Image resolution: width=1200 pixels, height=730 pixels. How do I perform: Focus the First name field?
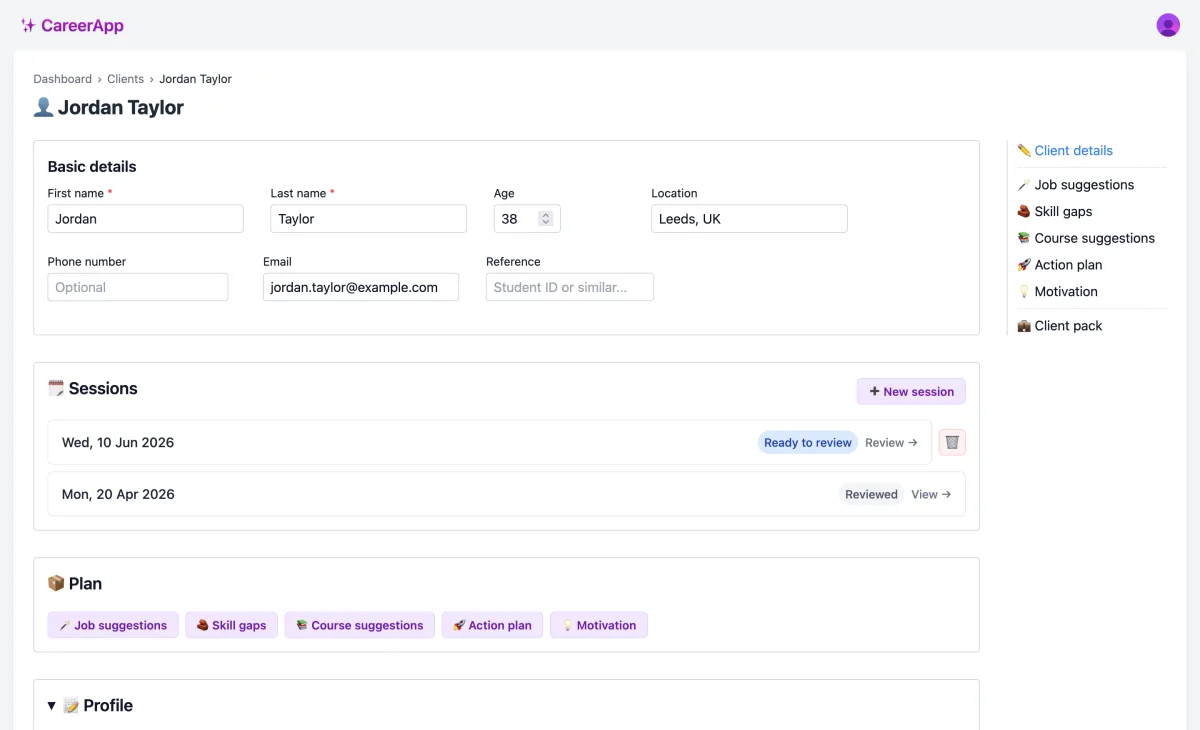point(146,219)
